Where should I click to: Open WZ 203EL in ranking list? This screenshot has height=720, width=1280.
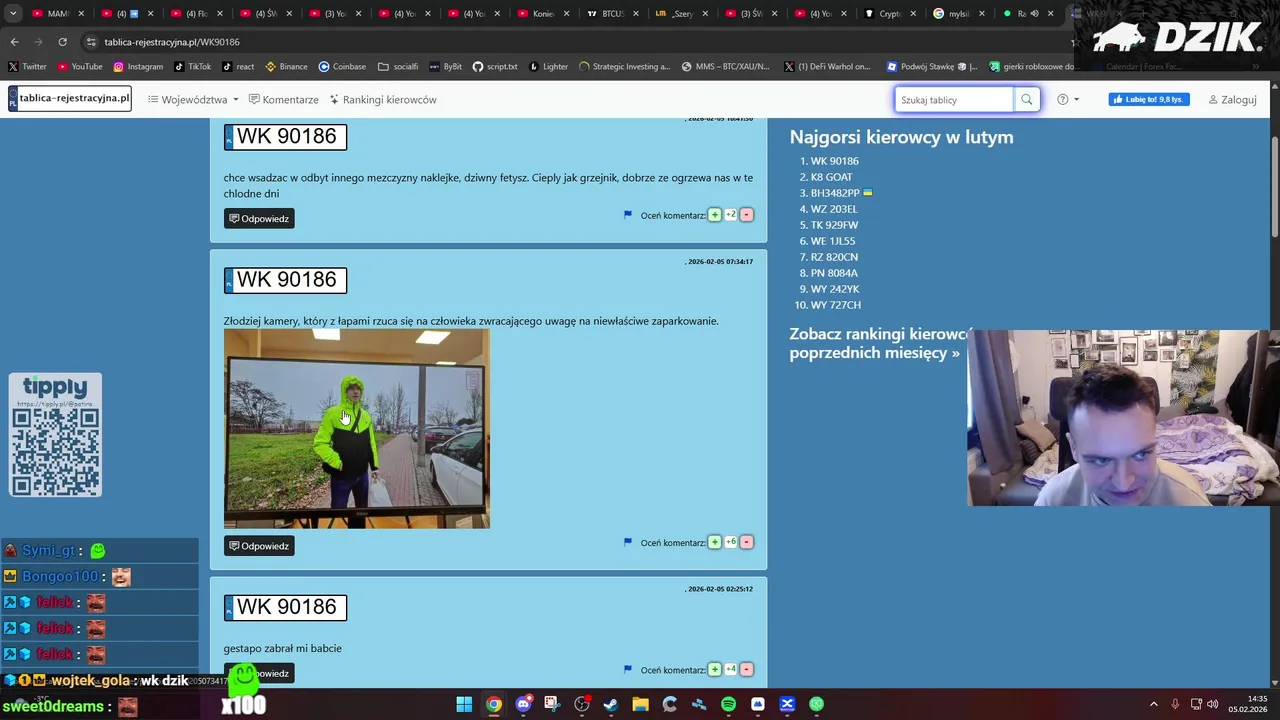tap(834, 209)
